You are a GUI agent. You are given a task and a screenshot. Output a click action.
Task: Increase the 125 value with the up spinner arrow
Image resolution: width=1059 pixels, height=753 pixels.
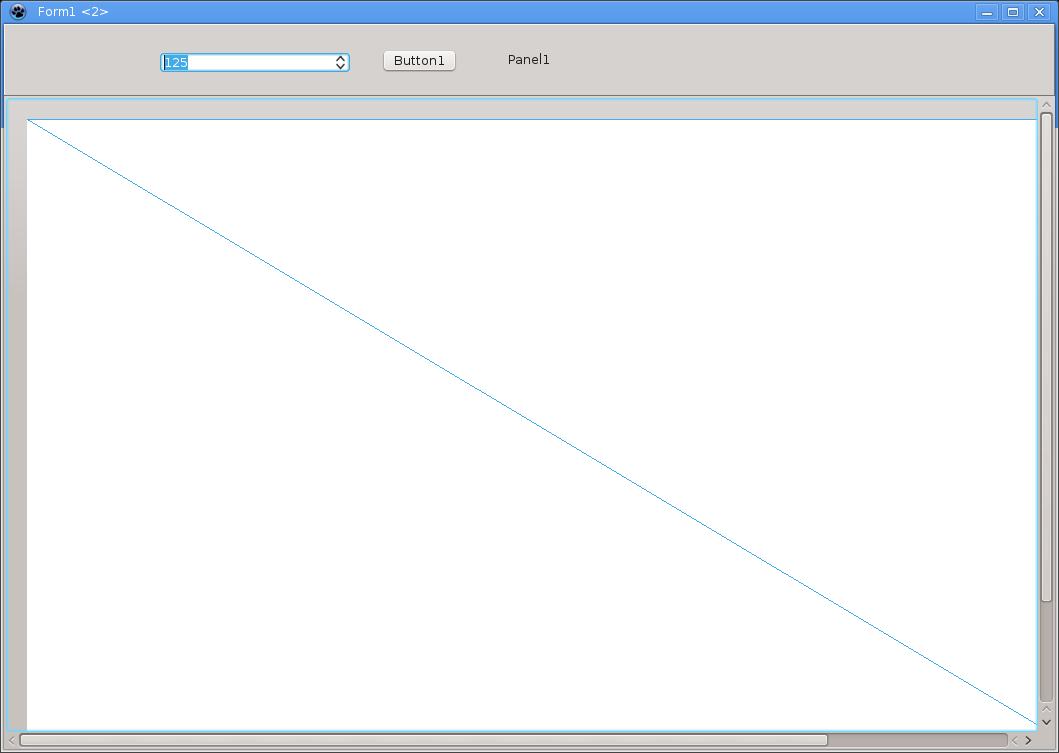(x=341, y=58)
